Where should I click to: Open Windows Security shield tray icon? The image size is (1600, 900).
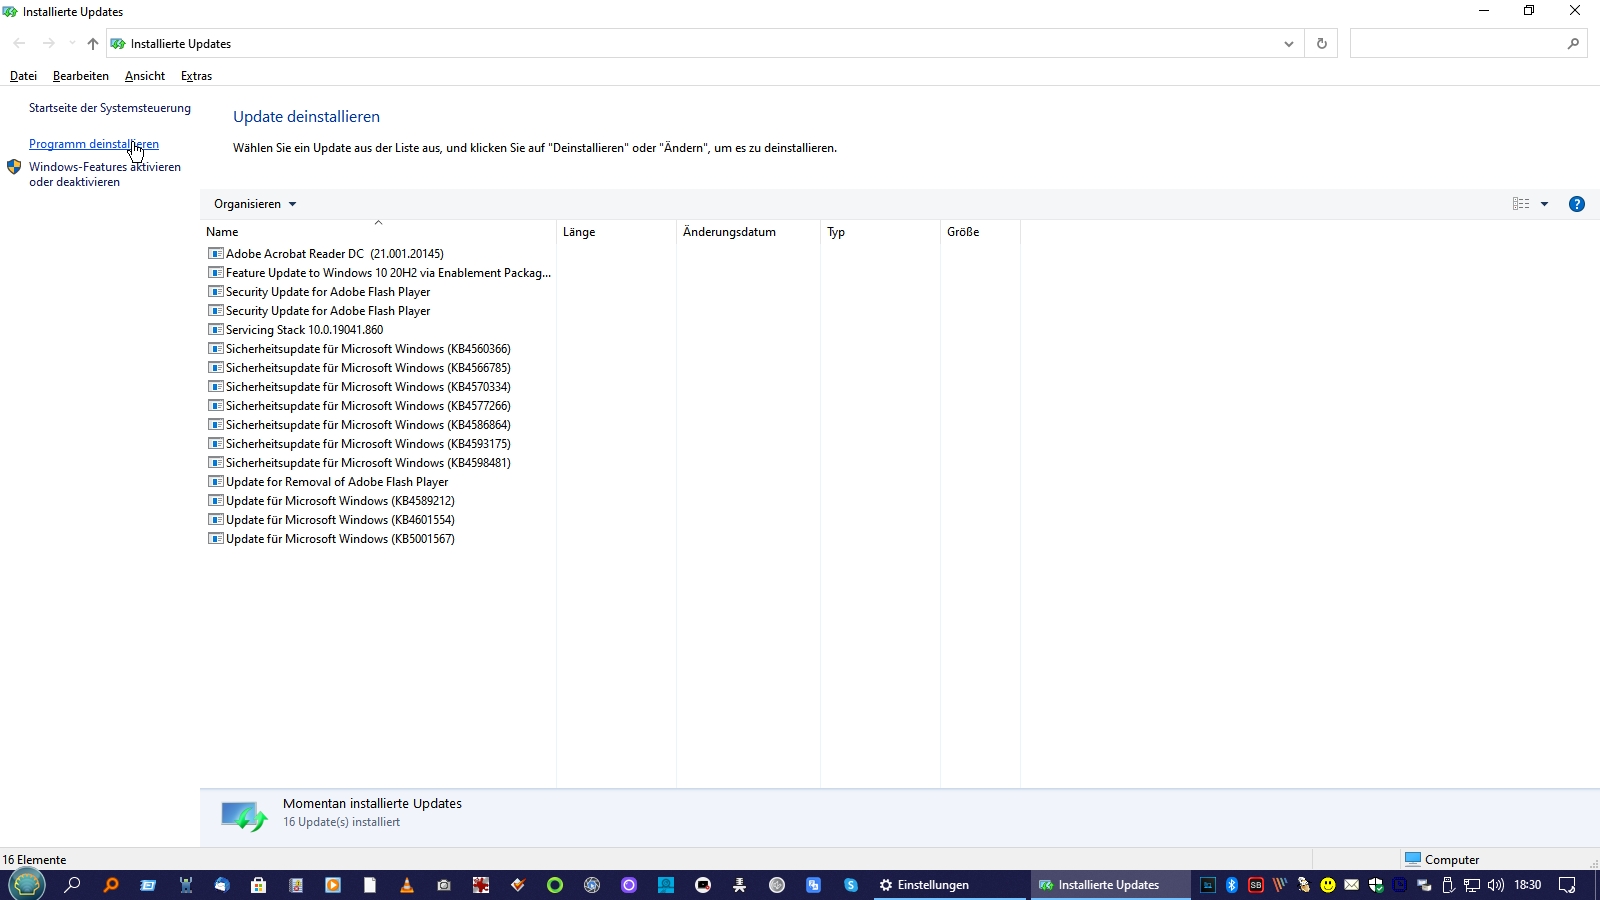1376,885
